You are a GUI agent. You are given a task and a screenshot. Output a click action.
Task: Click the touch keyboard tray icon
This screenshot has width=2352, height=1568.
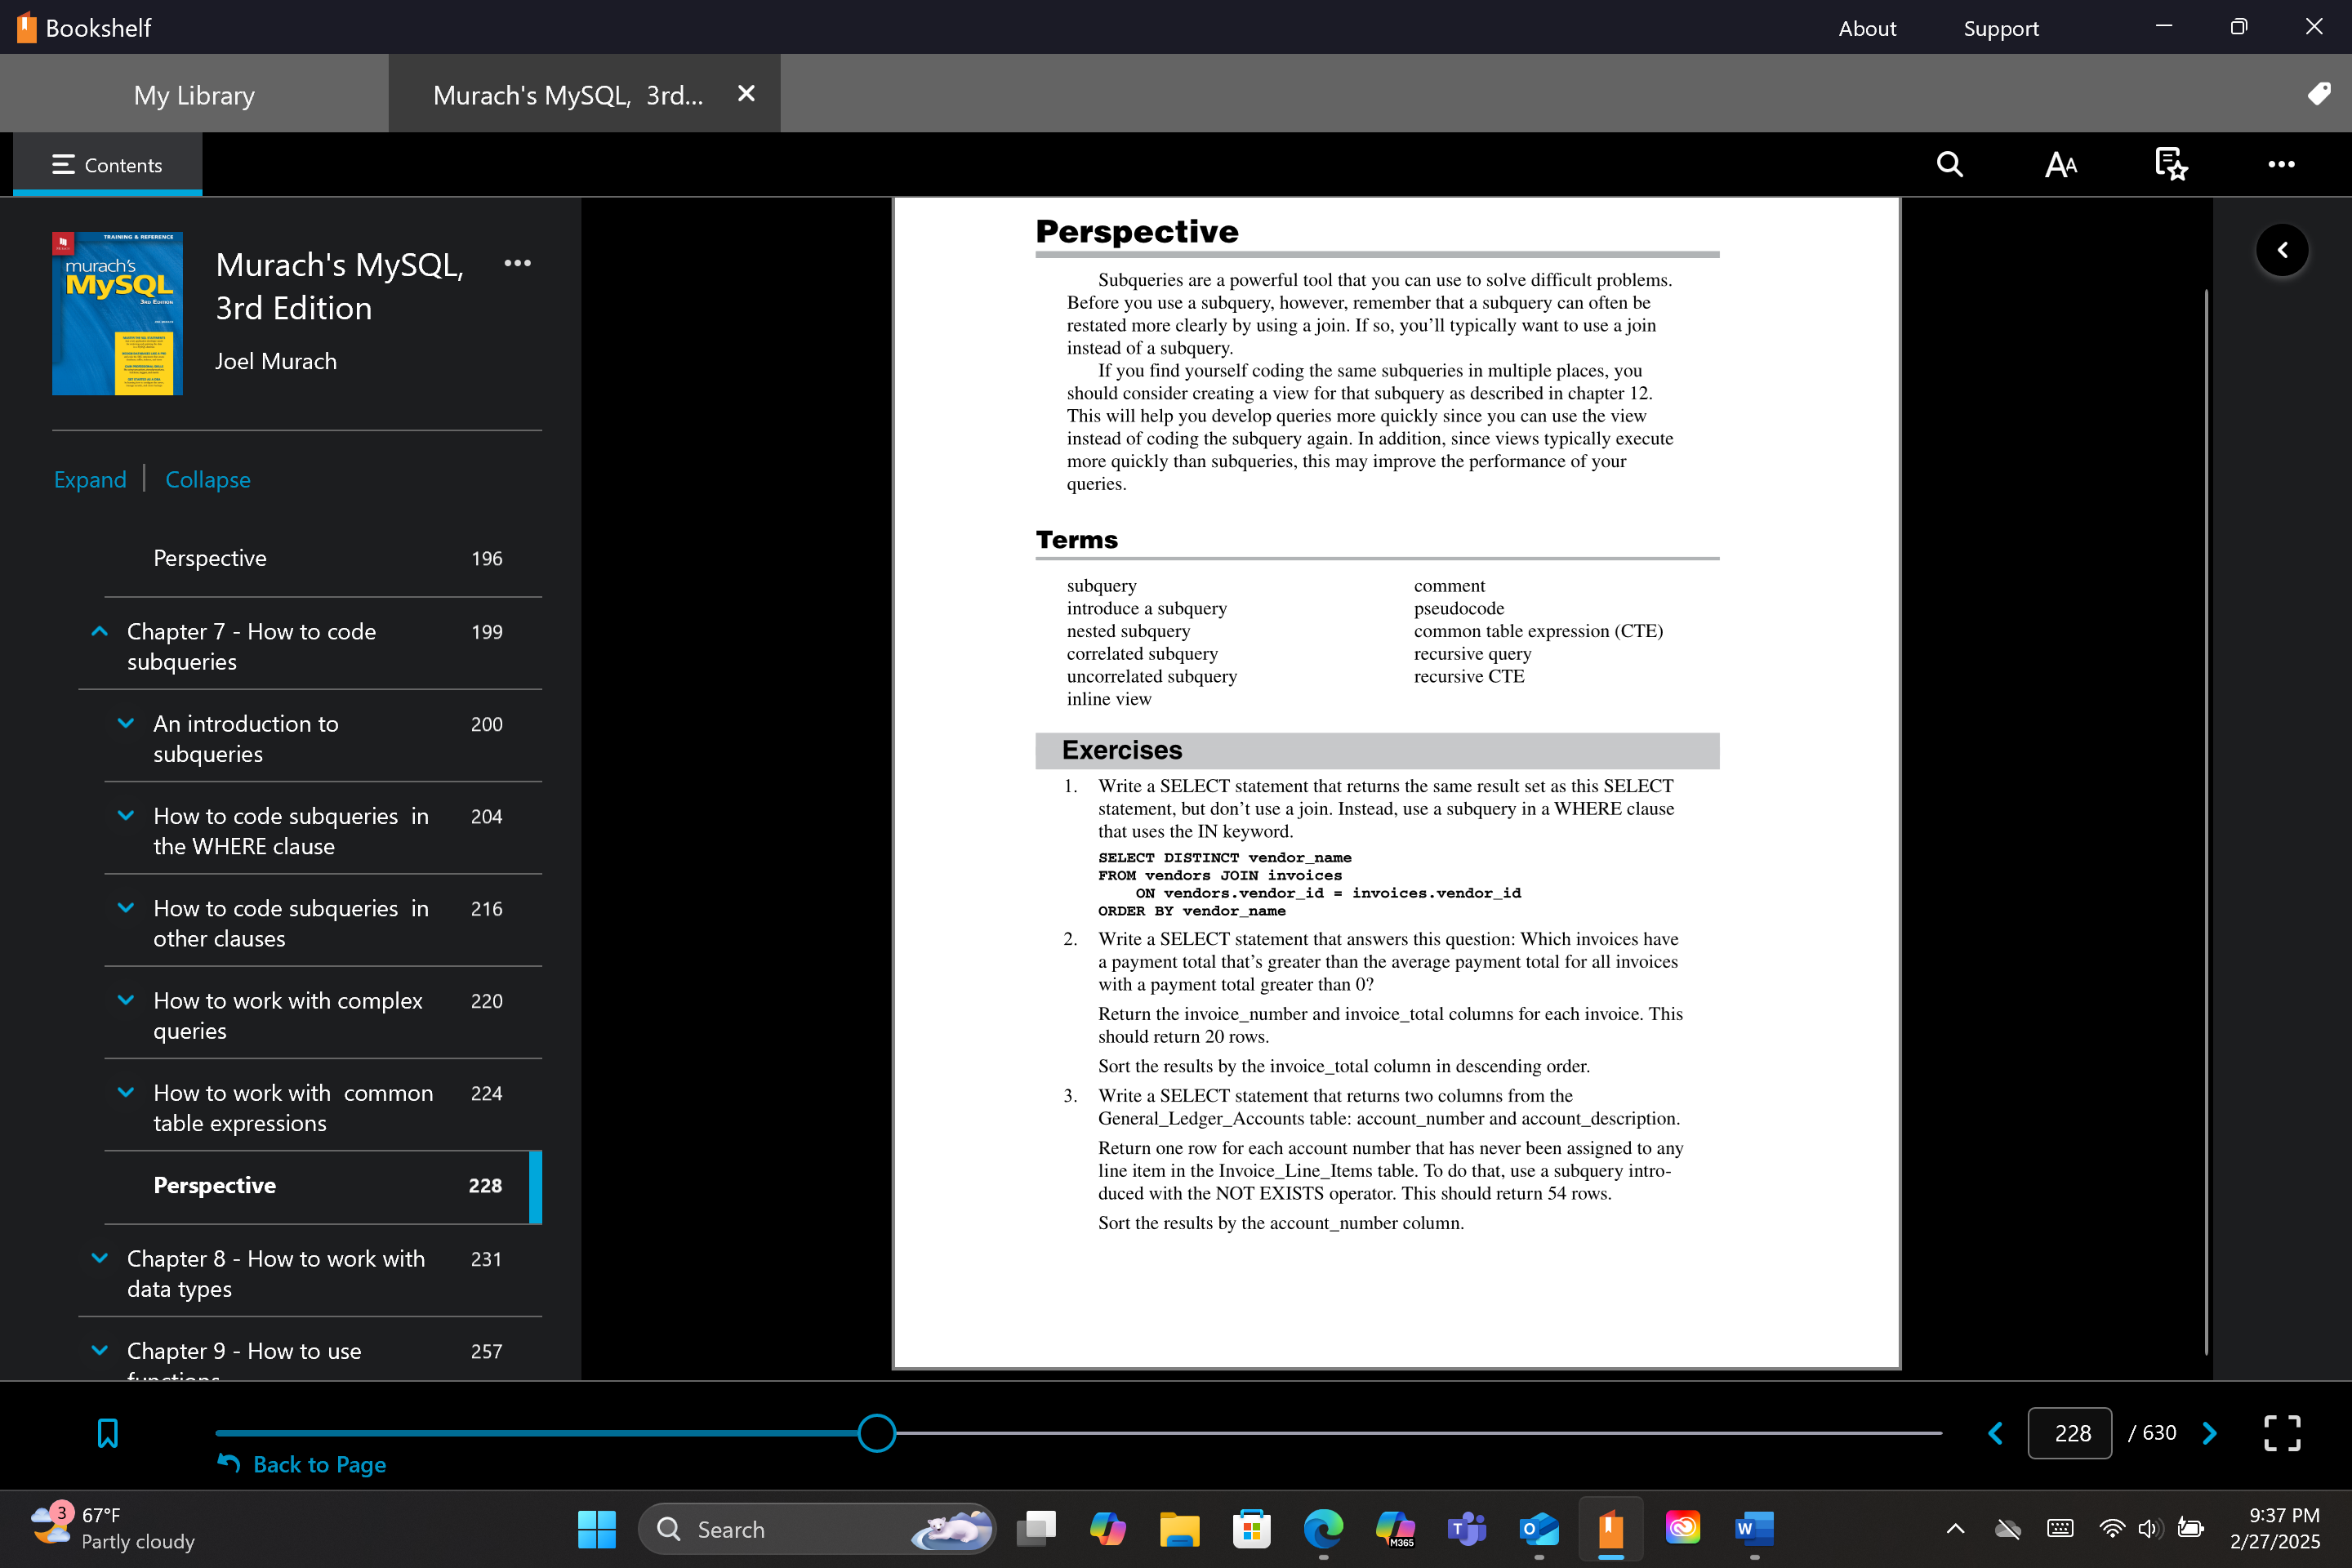click(2060, 1528)
